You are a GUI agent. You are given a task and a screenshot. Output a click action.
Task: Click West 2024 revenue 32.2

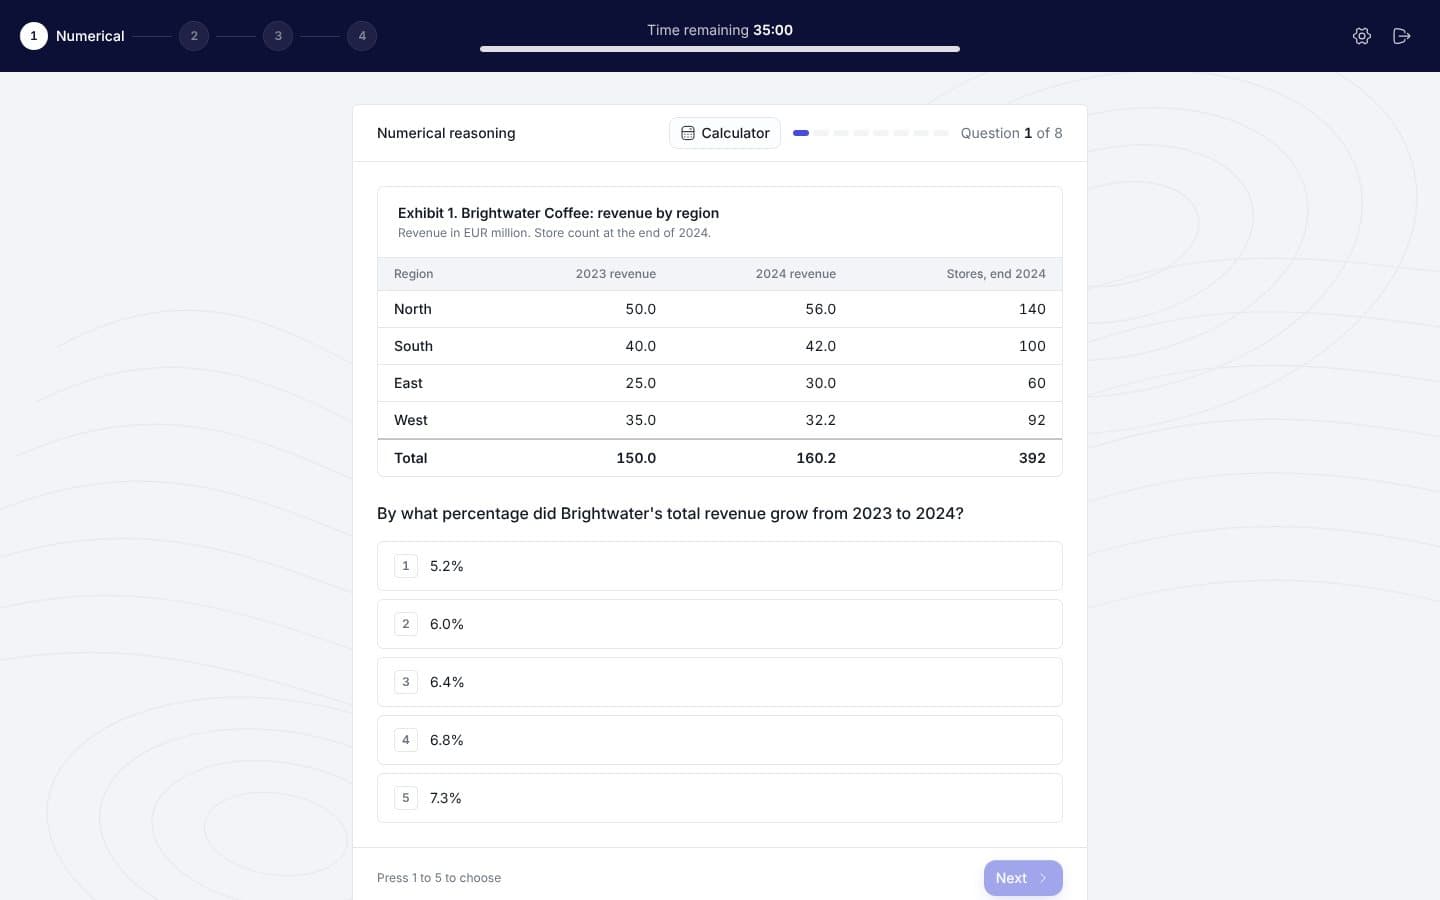821,420
